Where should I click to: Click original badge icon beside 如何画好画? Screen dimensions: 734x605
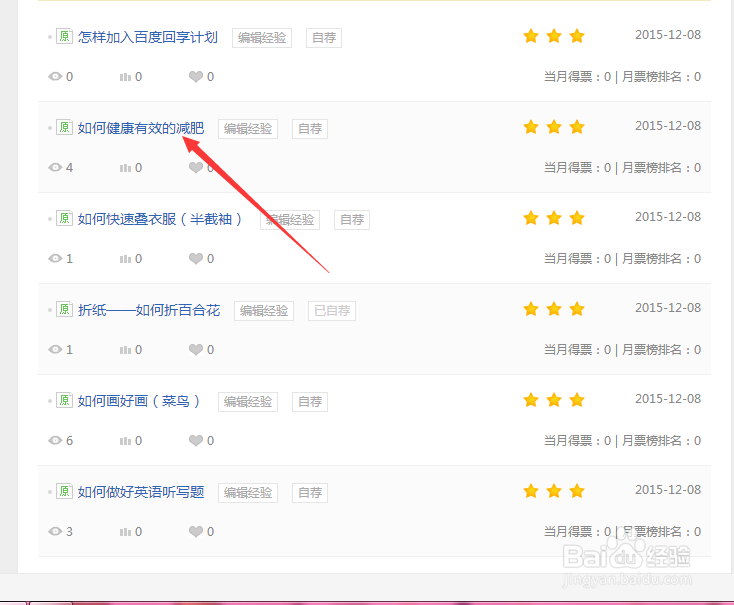click(x=64, y=400)
